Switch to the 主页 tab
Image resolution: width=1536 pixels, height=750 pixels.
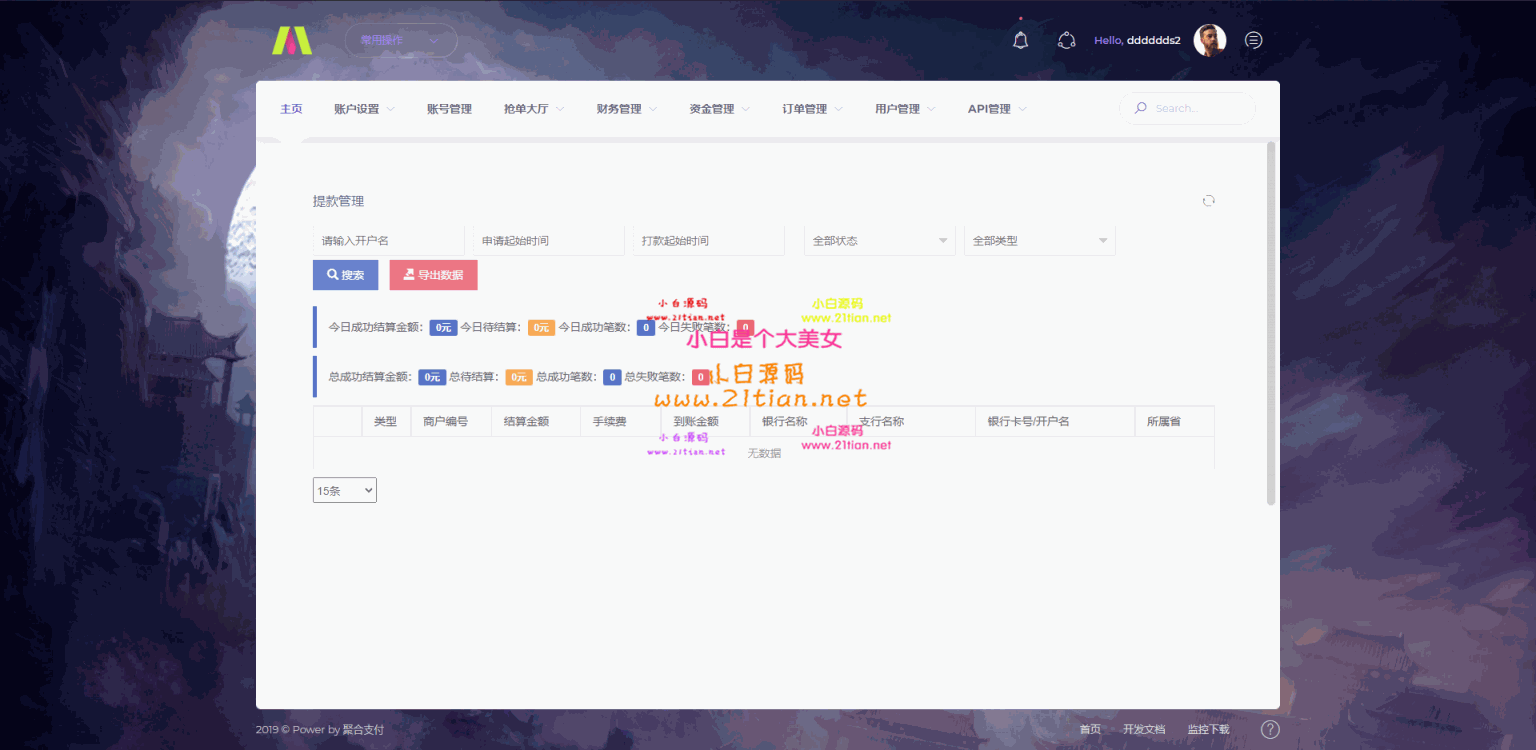pyautogui.click(x=291, y=109)
